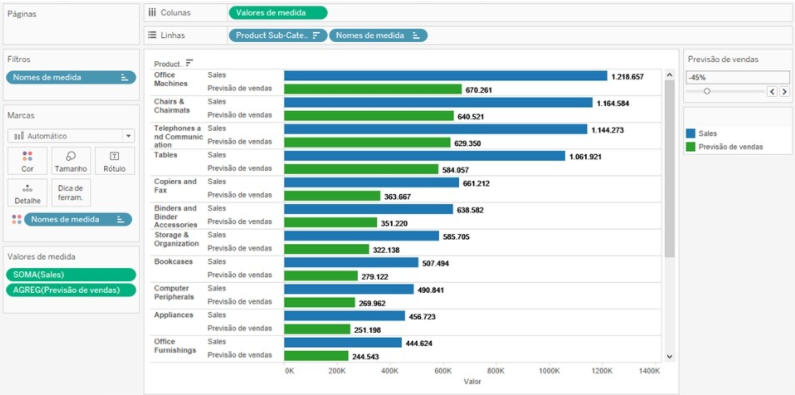Increase Previsão de vendas with right arrow

[x=784, y=91]
